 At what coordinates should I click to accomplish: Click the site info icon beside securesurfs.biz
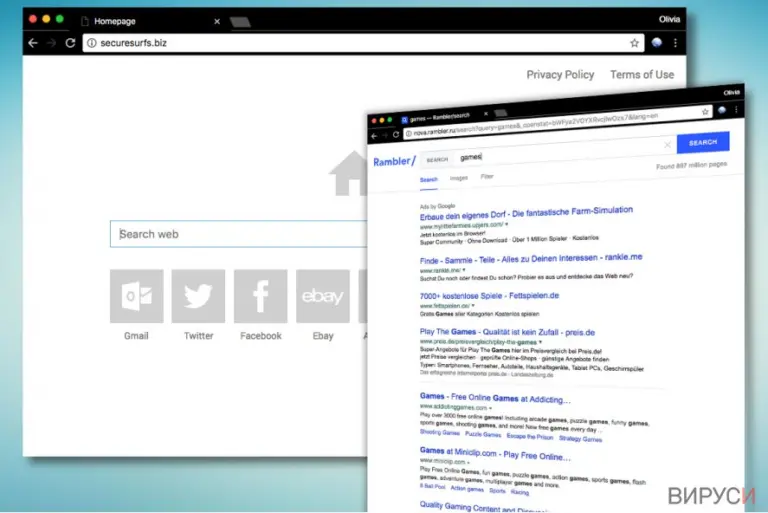92,43
